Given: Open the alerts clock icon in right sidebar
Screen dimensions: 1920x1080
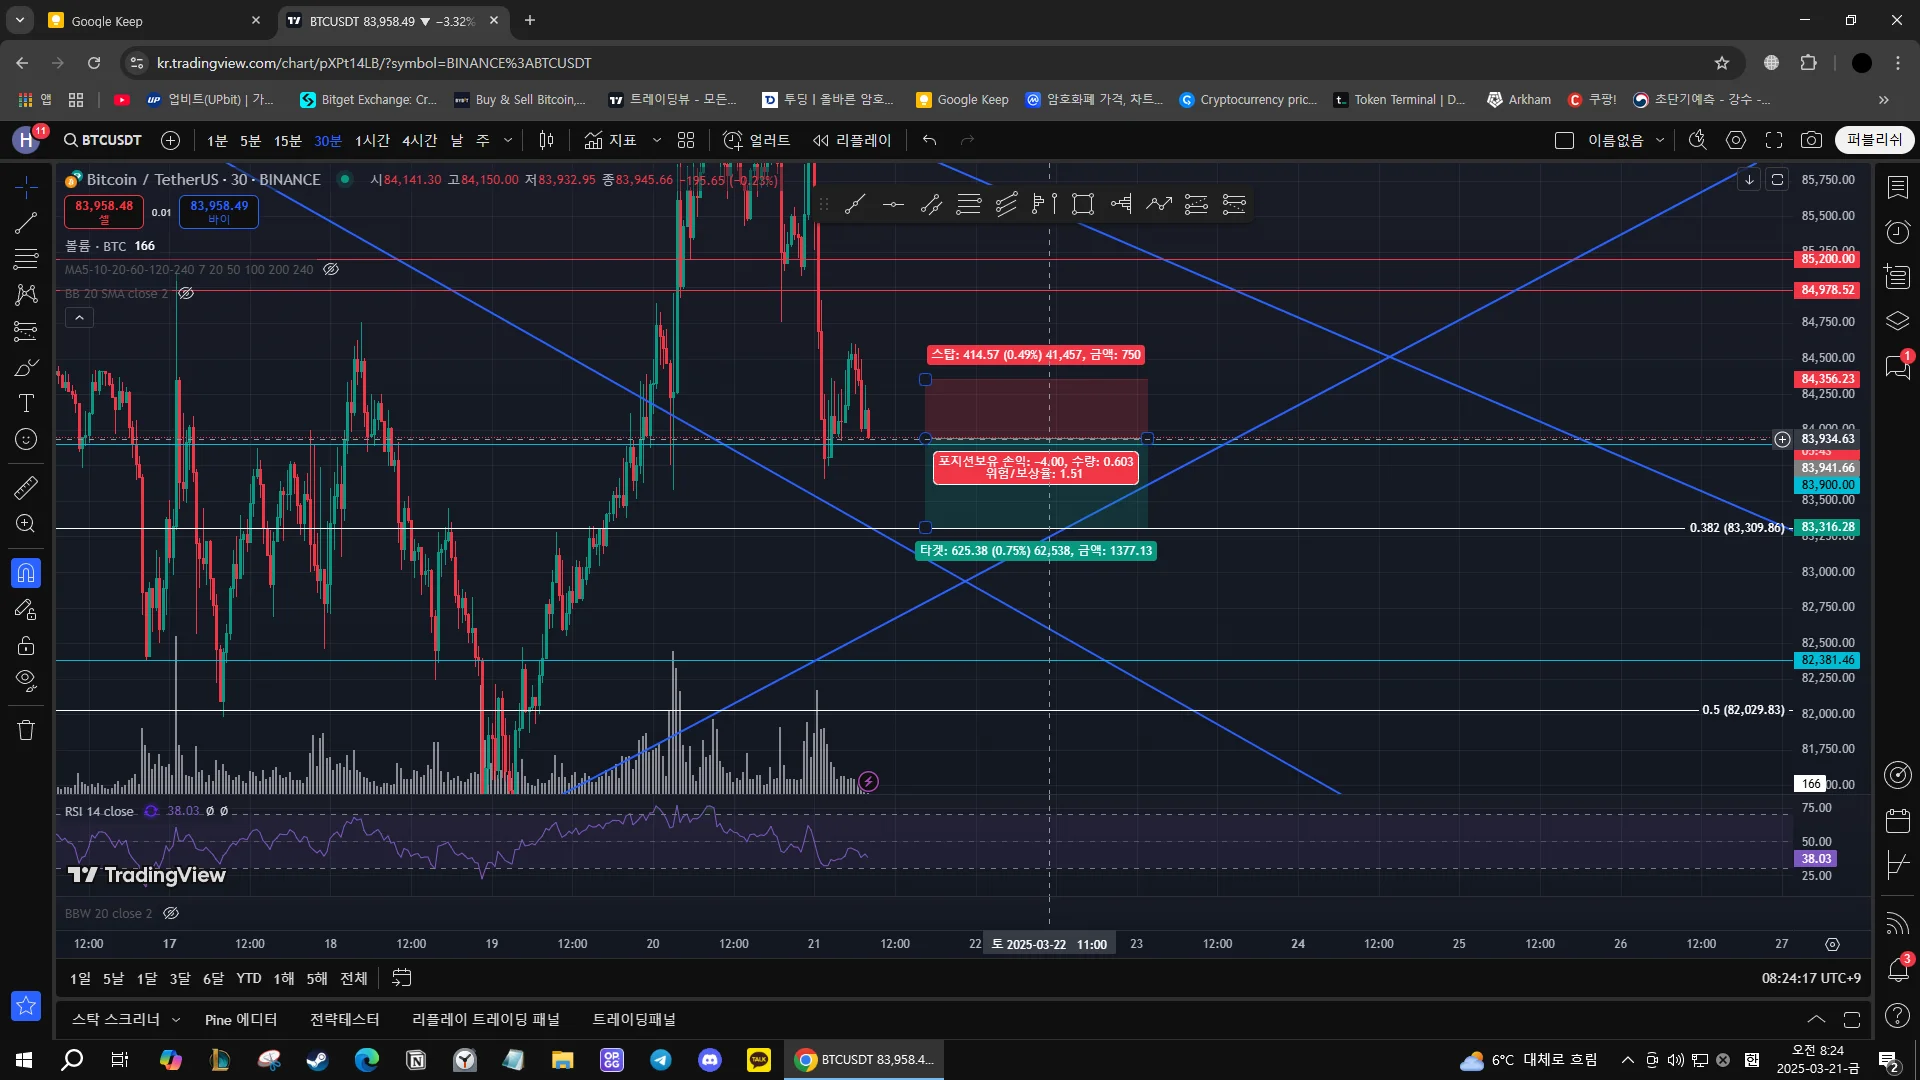Looking at the screenshot, I should (1897, 232).
